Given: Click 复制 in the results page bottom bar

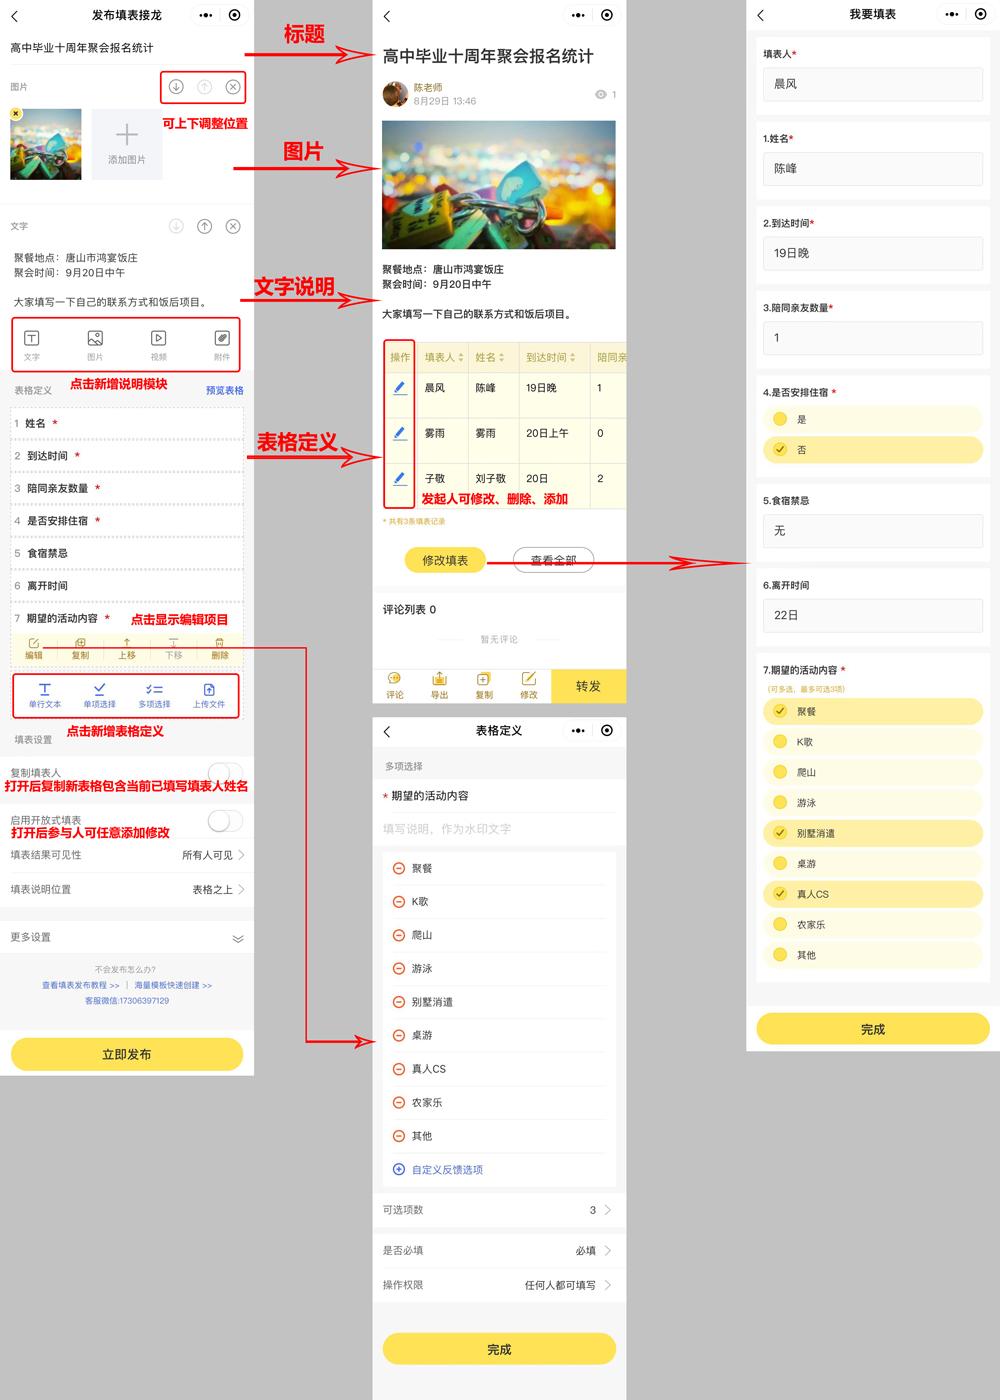Looking at the screenshot, I should pos(484,686).
